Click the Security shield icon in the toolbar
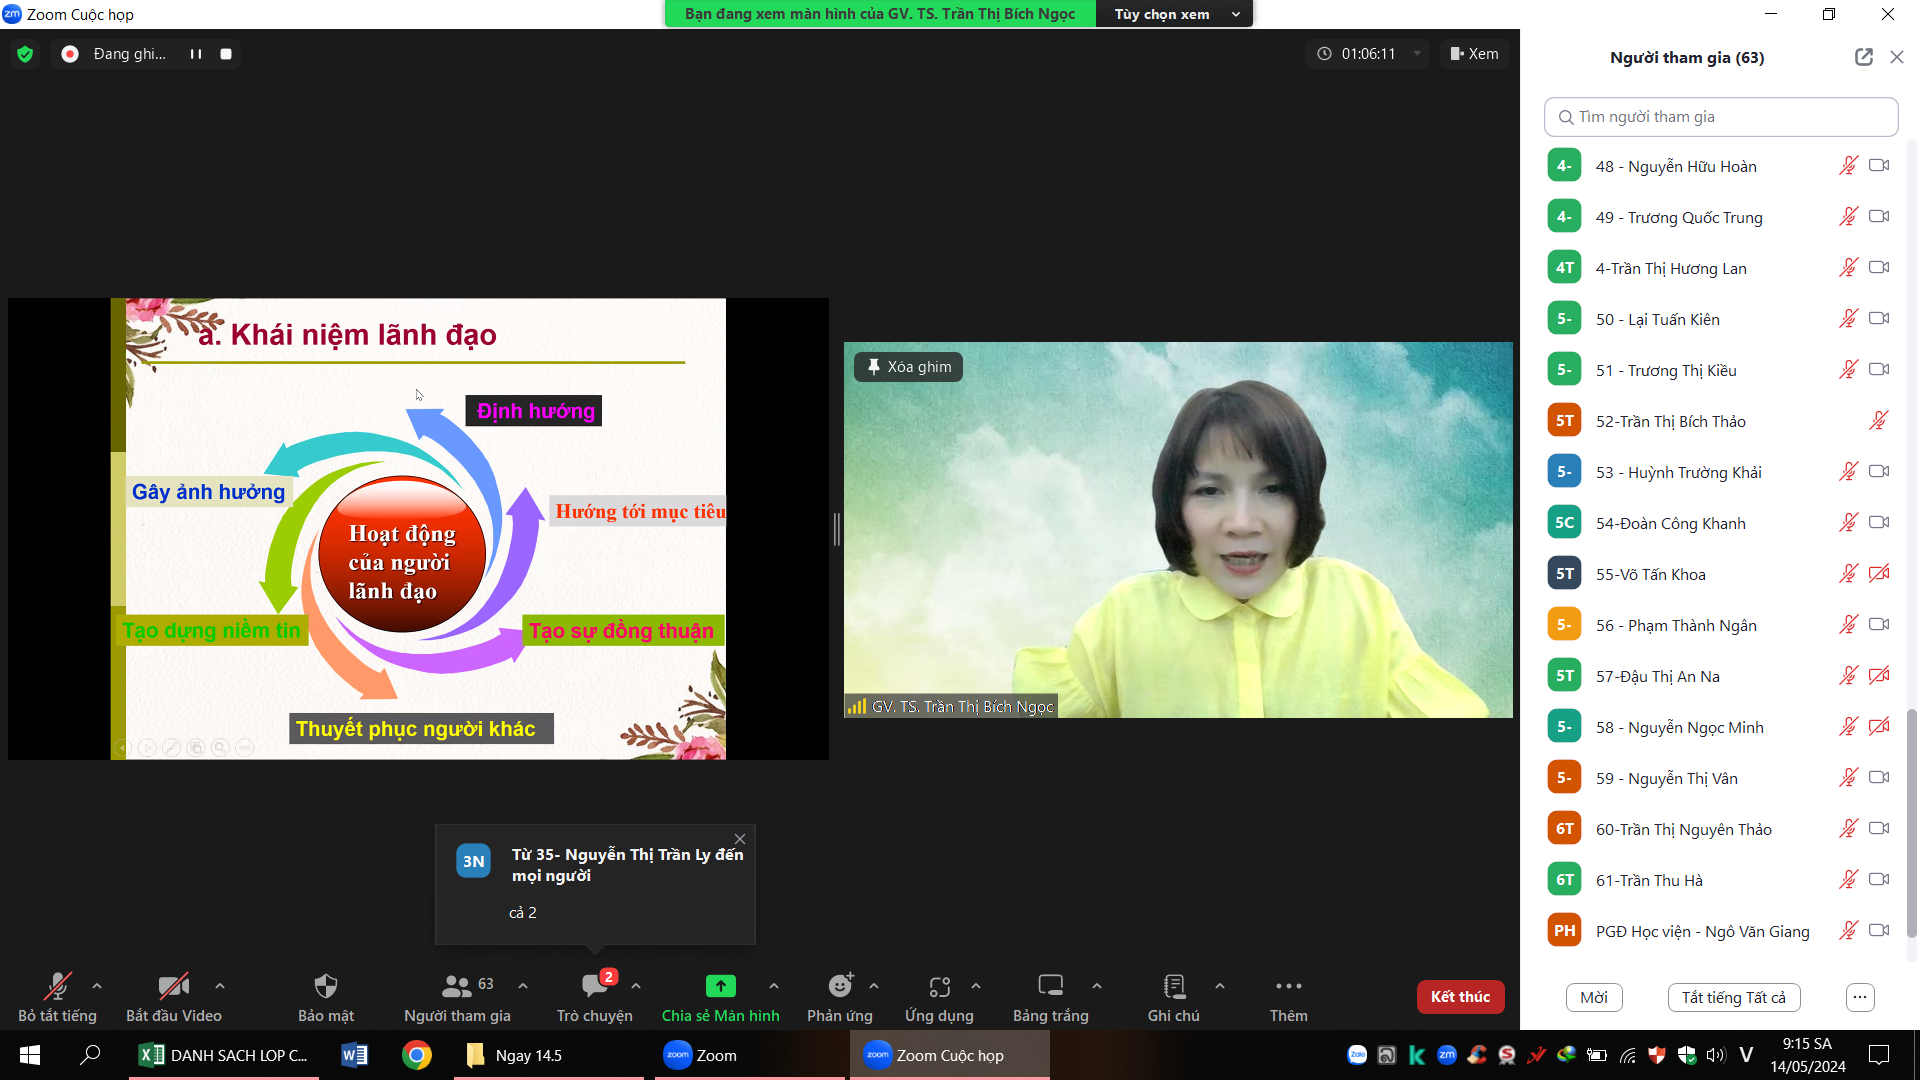The width and height of the screenshot is (1920, 1080). (x=326, y=986)
